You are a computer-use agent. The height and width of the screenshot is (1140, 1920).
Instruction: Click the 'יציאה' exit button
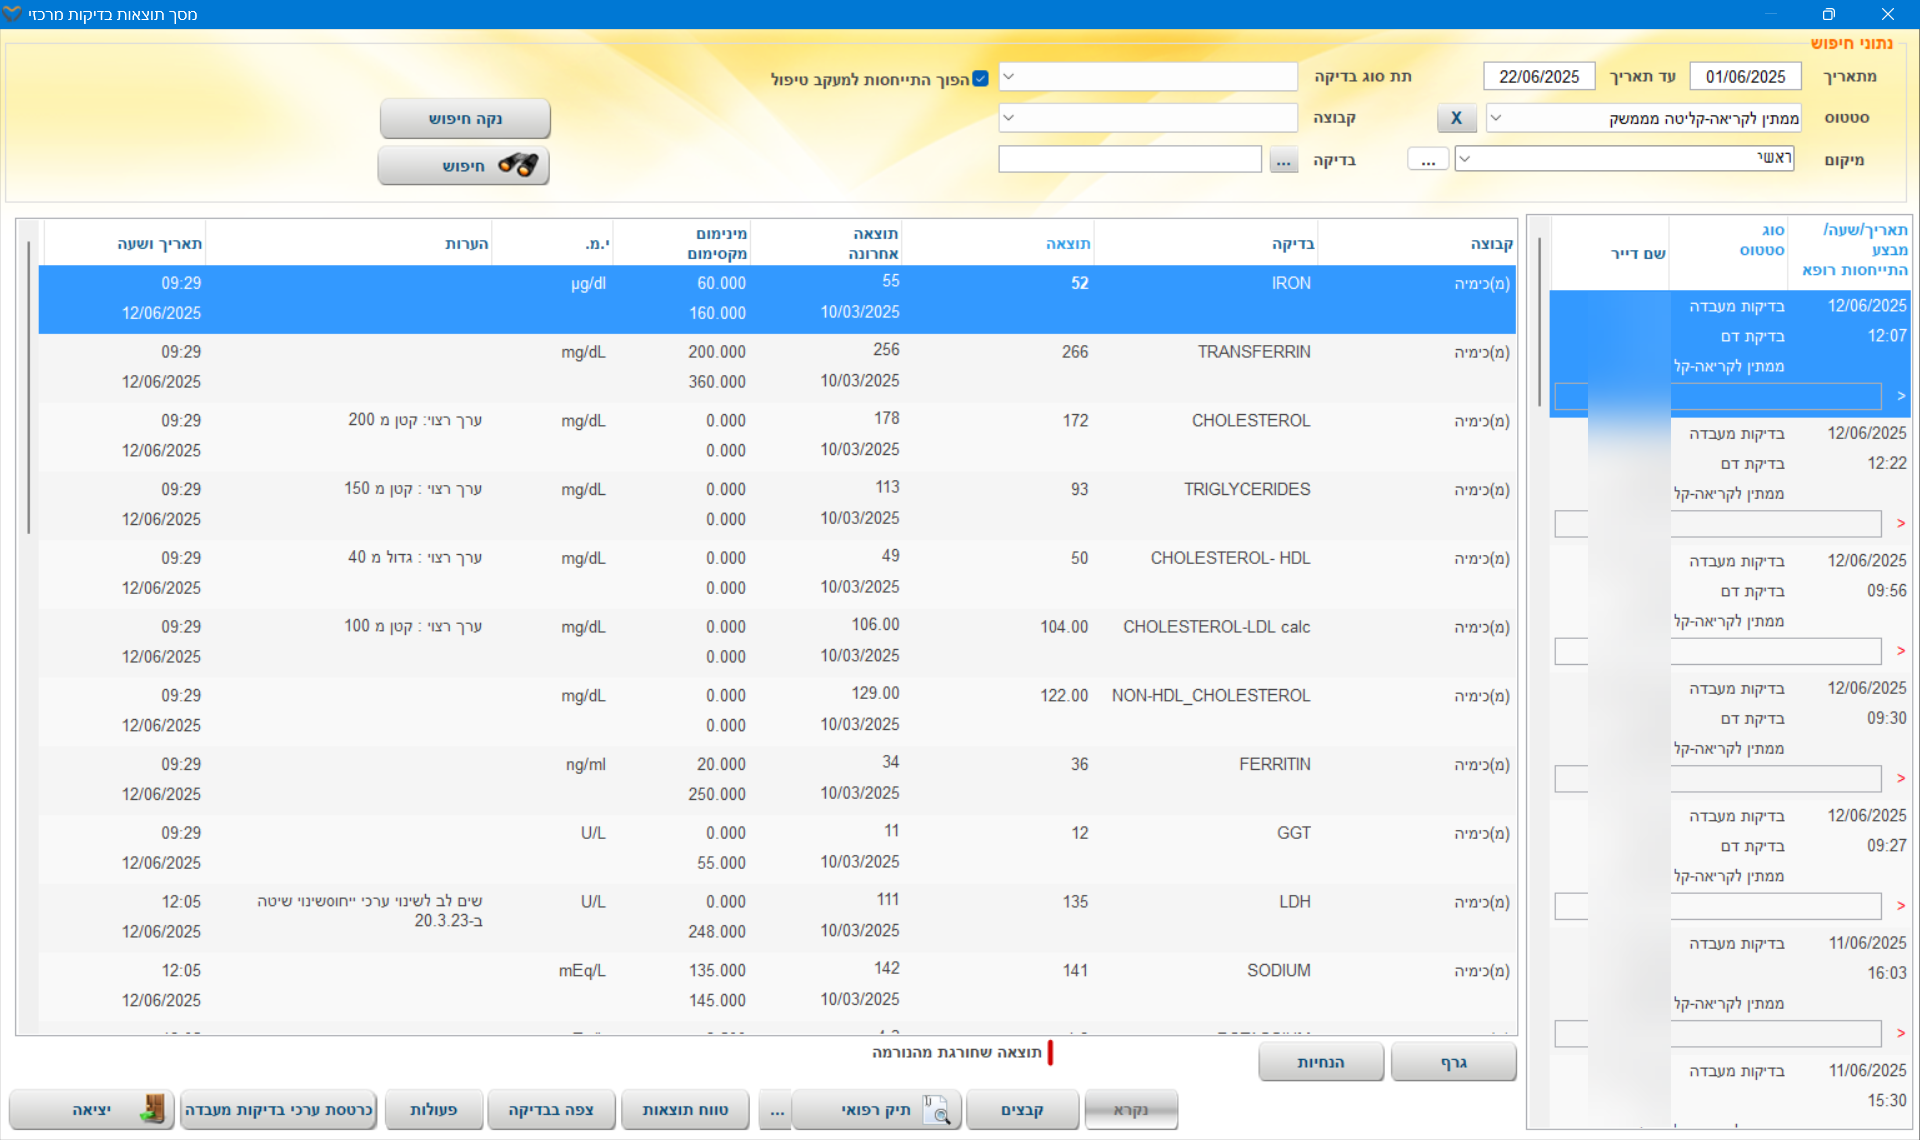pyautogui.click(x=92, y=1110)
